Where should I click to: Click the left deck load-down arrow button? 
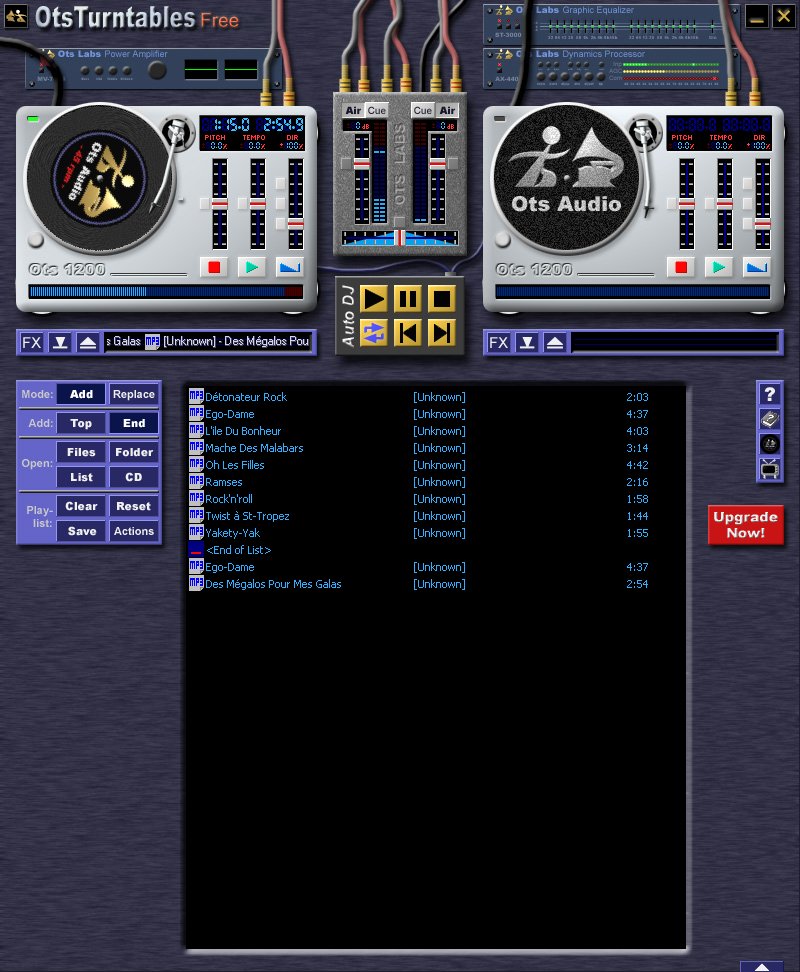click(60, 342)
